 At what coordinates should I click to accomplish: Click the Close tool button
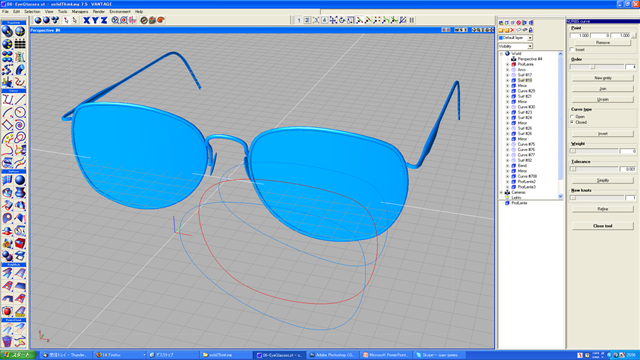[602, 226]
